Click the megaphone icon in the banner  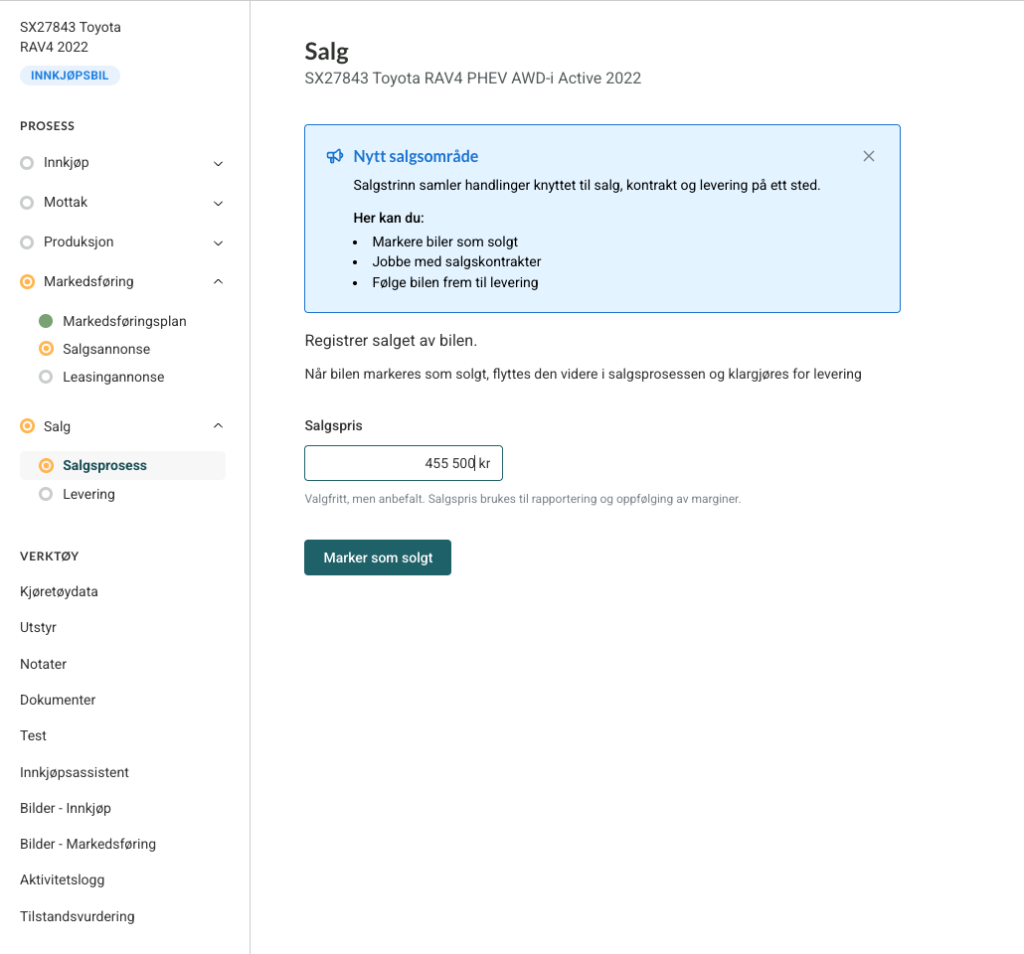pos(335,157)
